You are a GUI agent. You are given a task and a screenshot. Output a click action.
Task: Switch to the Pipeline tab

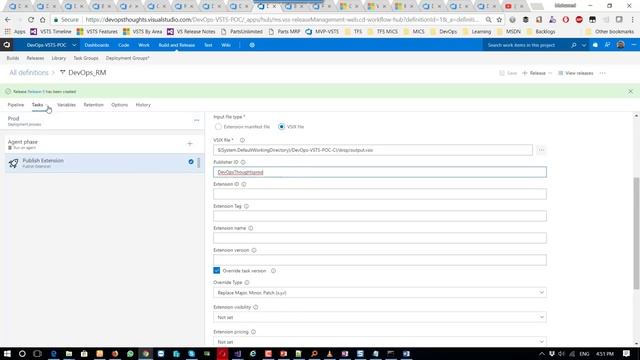pos(16,105)
